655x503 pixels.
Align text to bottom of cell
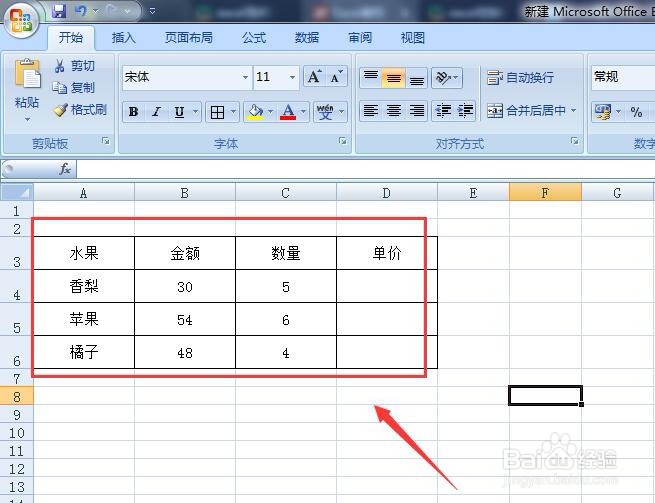tap(416, 78)
